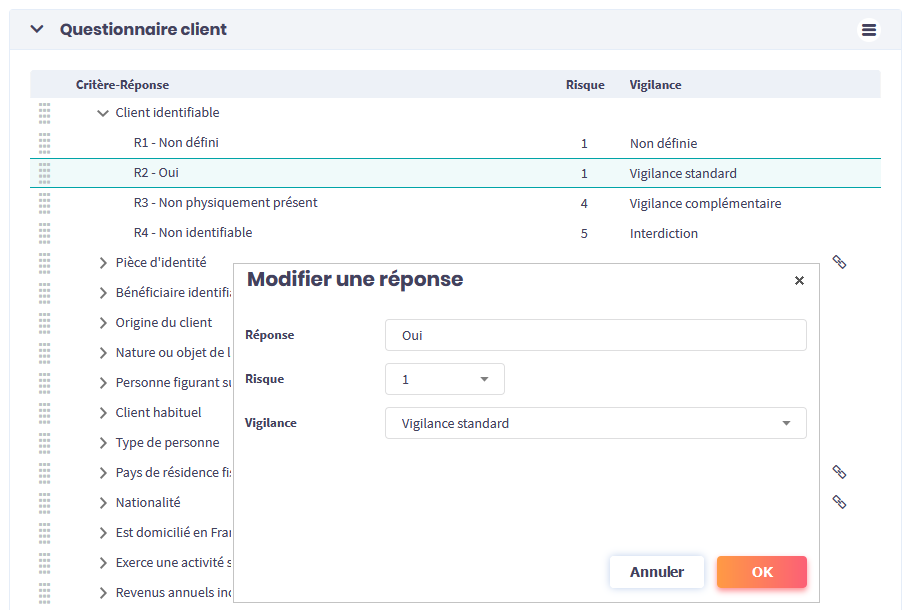Open the Vigilance dropdown list
The height and width of the screenshot is (610, 915).
tap(596, 424)
